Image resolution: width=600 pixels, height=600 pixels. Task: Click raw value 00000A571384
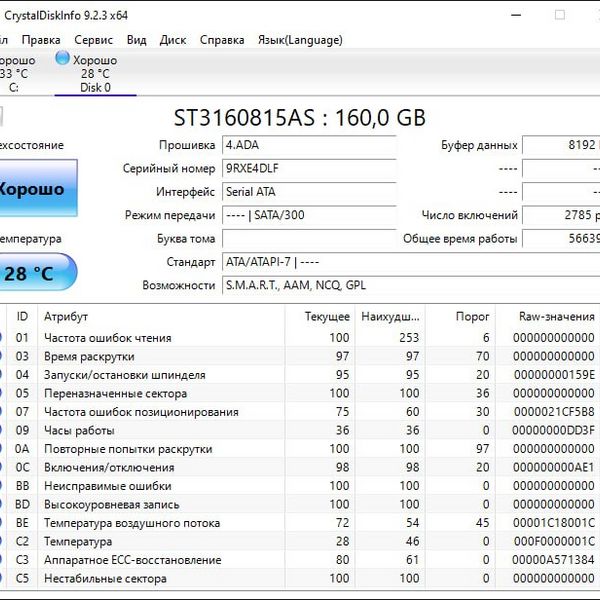click(x=553, y=560)
